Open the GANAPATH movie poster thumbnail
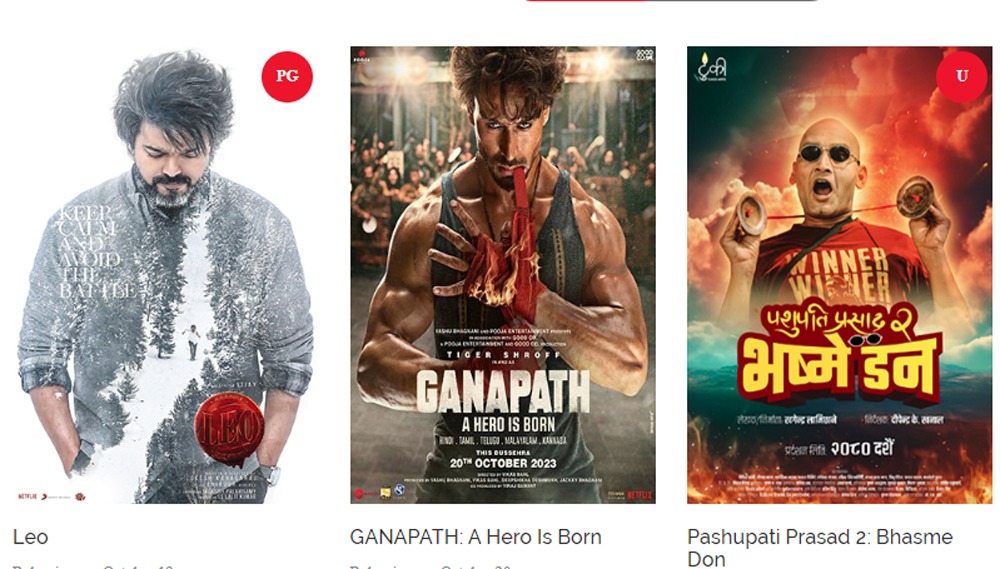 tap(503, 275)
